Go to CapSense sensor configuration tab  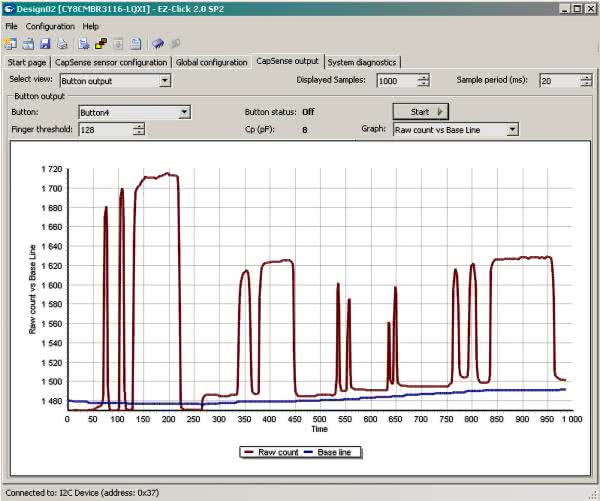(111, 62)
